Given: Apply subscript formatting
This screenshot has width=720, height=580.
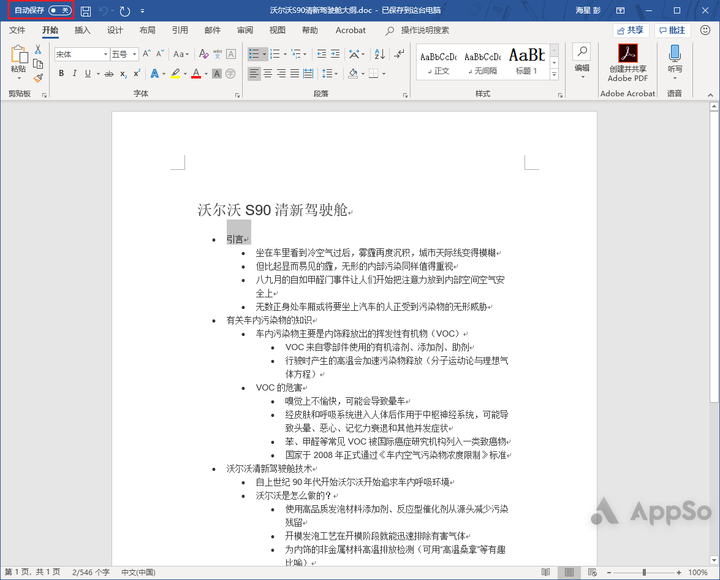Looking at the screenshot, I should 124,73.
